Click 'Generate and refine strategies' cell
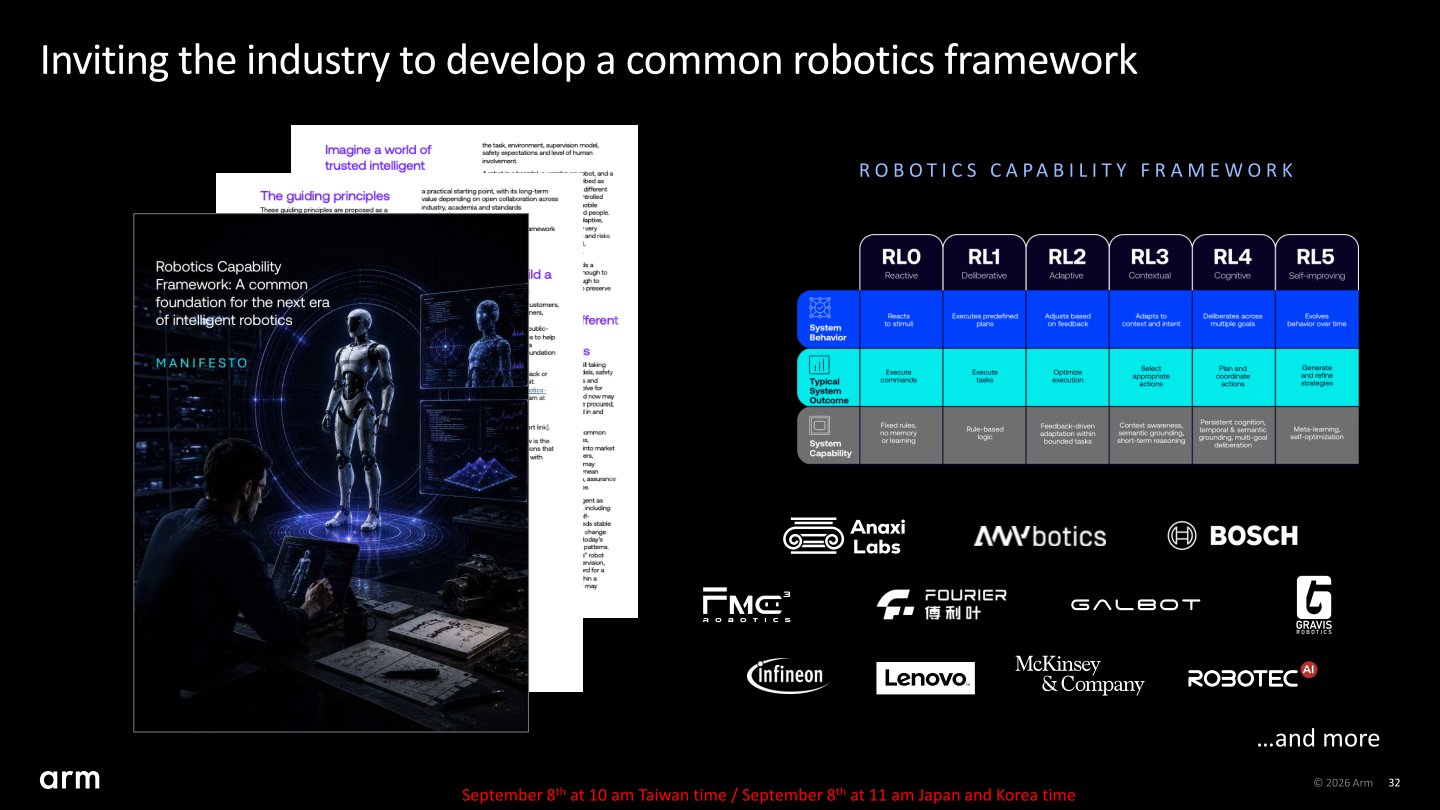Screen dimensions: 1440x810 [x=1316, y=377]
